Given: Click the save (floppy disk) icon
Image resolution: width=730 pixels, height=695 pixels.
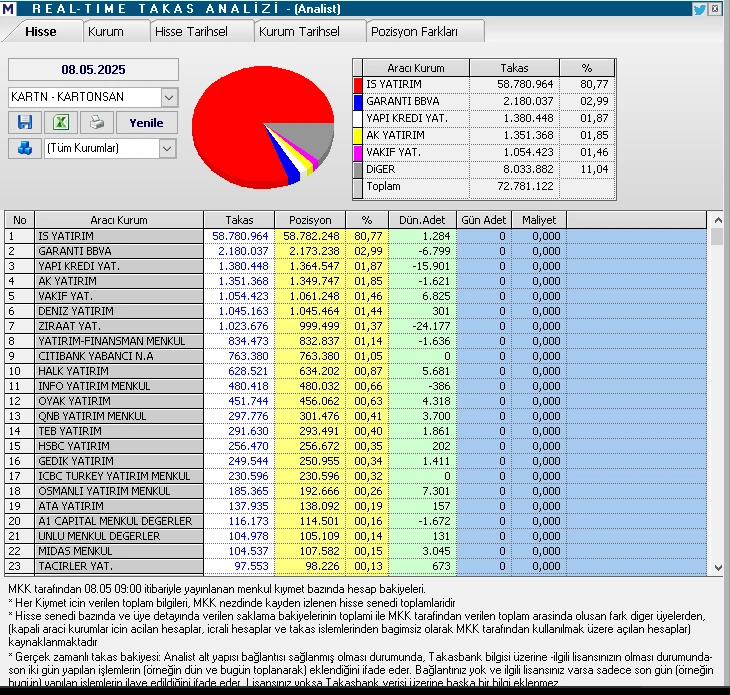Looking at the screenshot, I should point(25,122).
